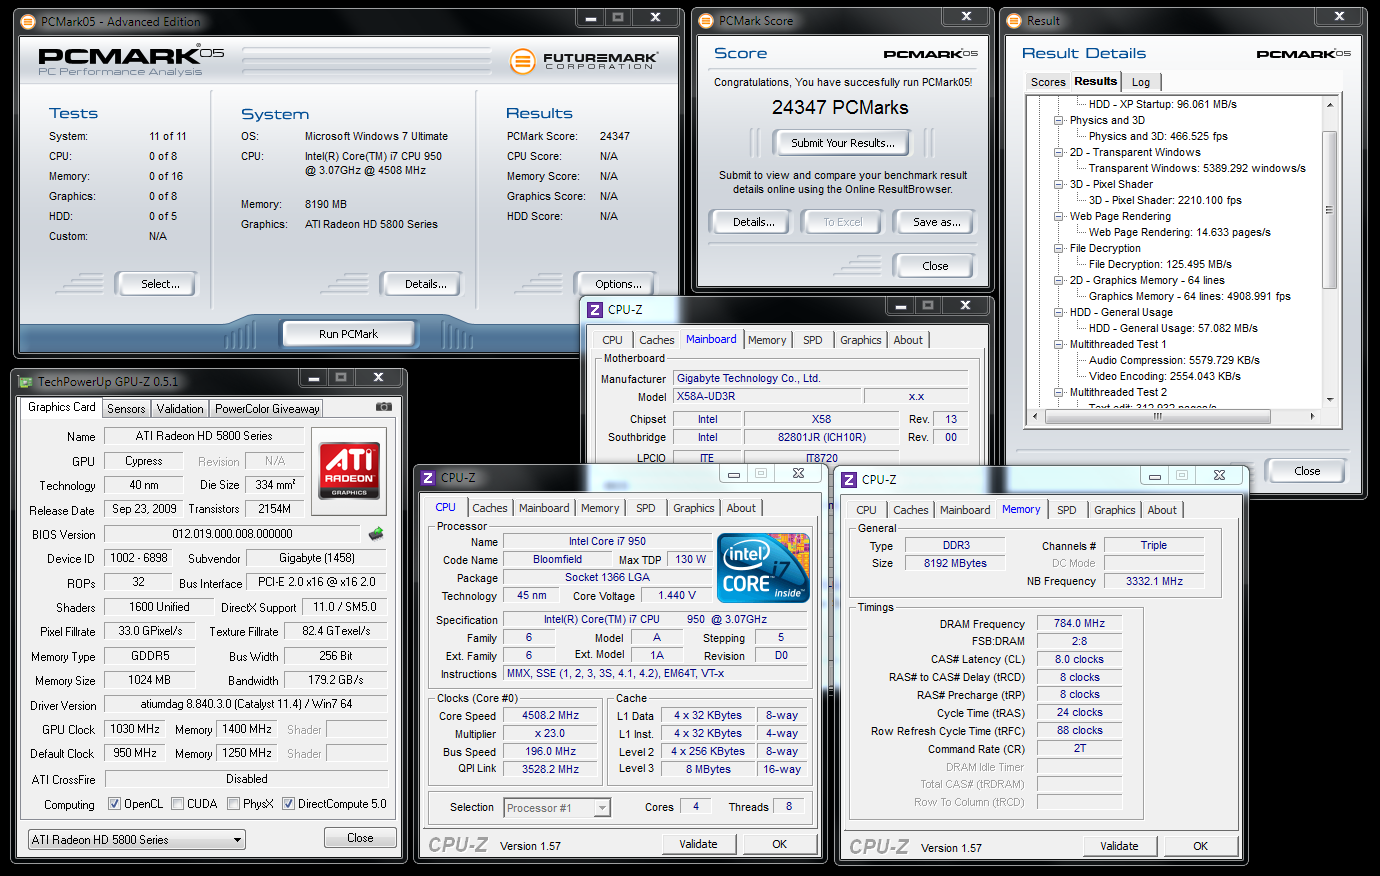The height and width of the screenshot is (876, 1380).
Task: Click the GPU Clock 1030 MHz field
Action: (x=136, y=729)
